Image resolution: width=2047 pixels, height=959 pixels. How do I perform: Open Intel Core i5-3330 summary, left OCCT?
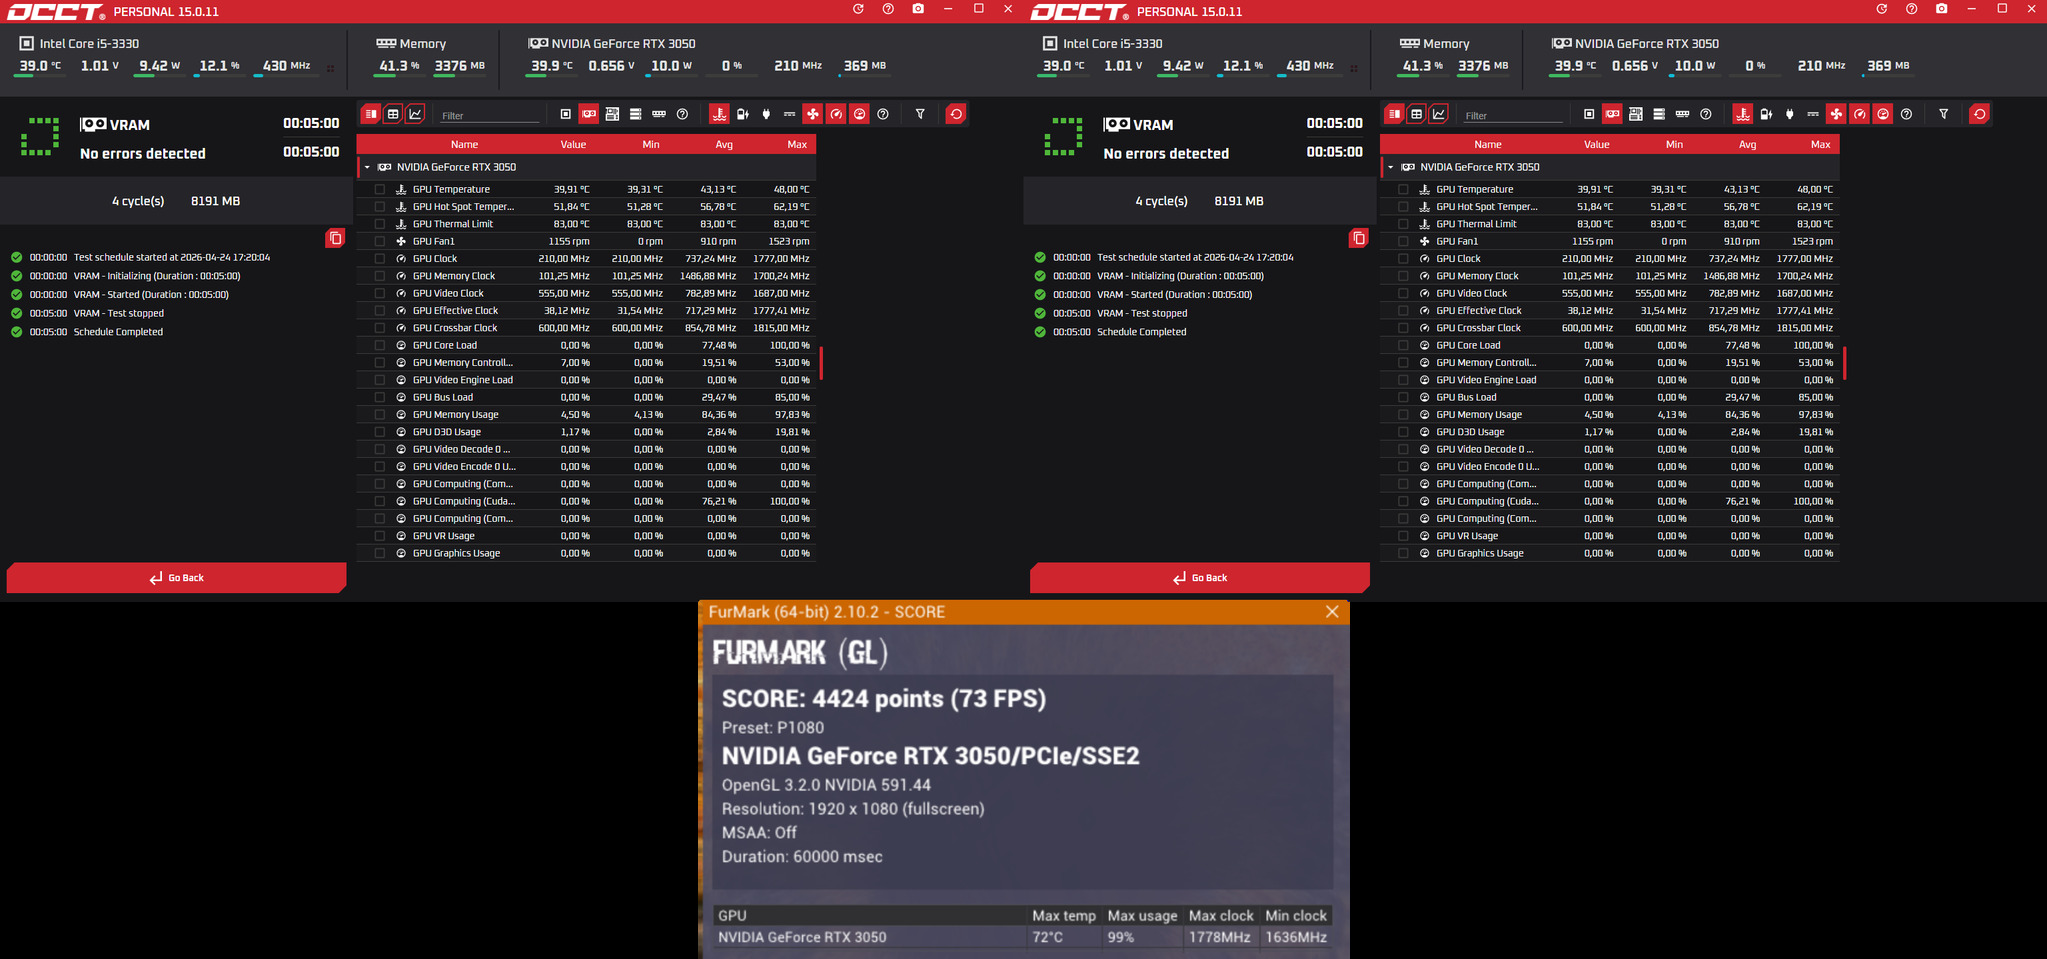point(80,44)
